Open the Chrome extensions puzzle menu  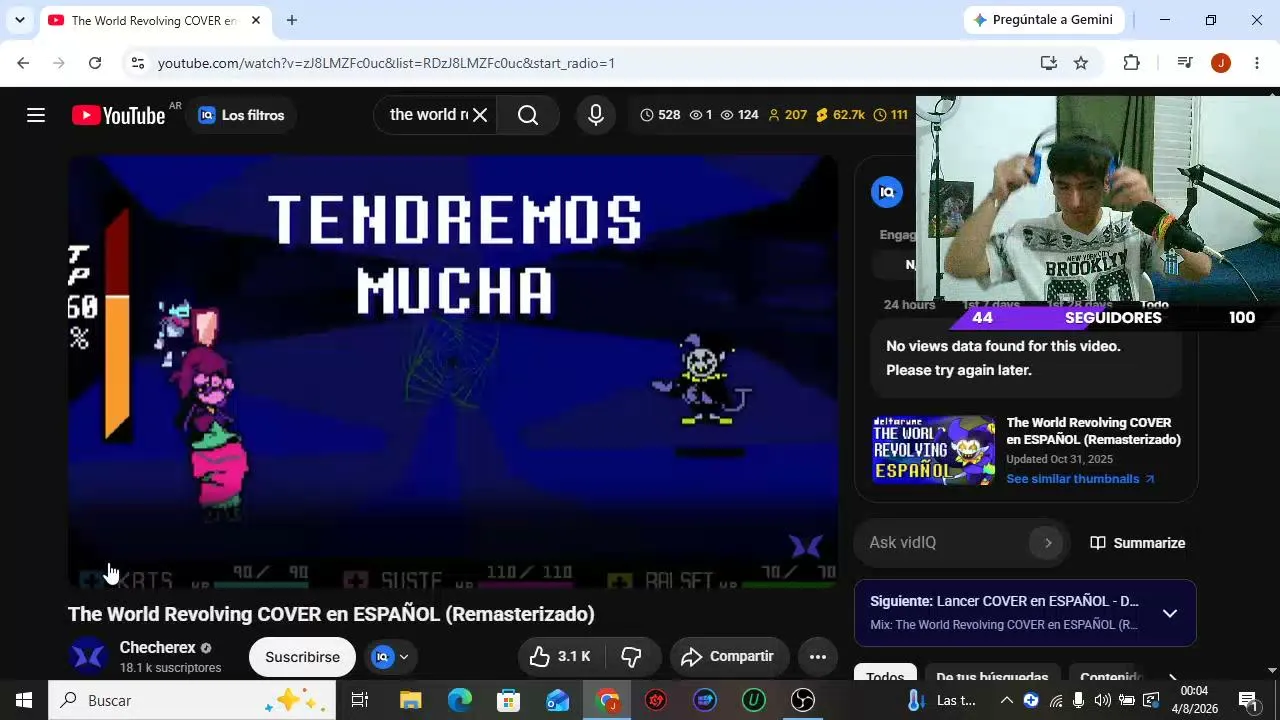[1131, 63]
